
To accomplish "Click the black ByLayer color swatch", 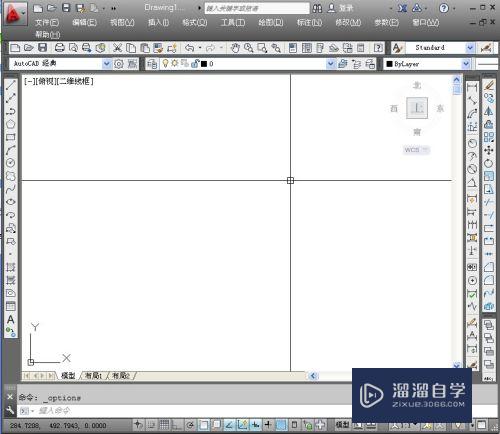I will (x=389, y=64).
